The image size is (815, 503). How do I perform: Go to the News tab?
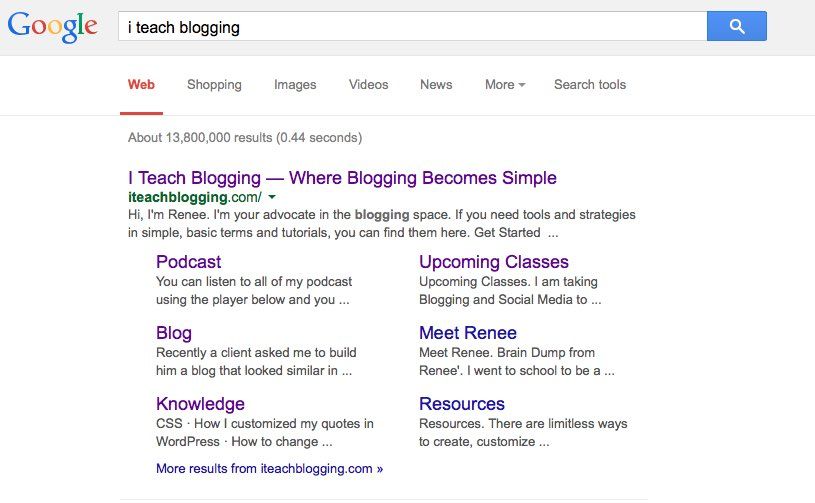(x=436, y=85)
